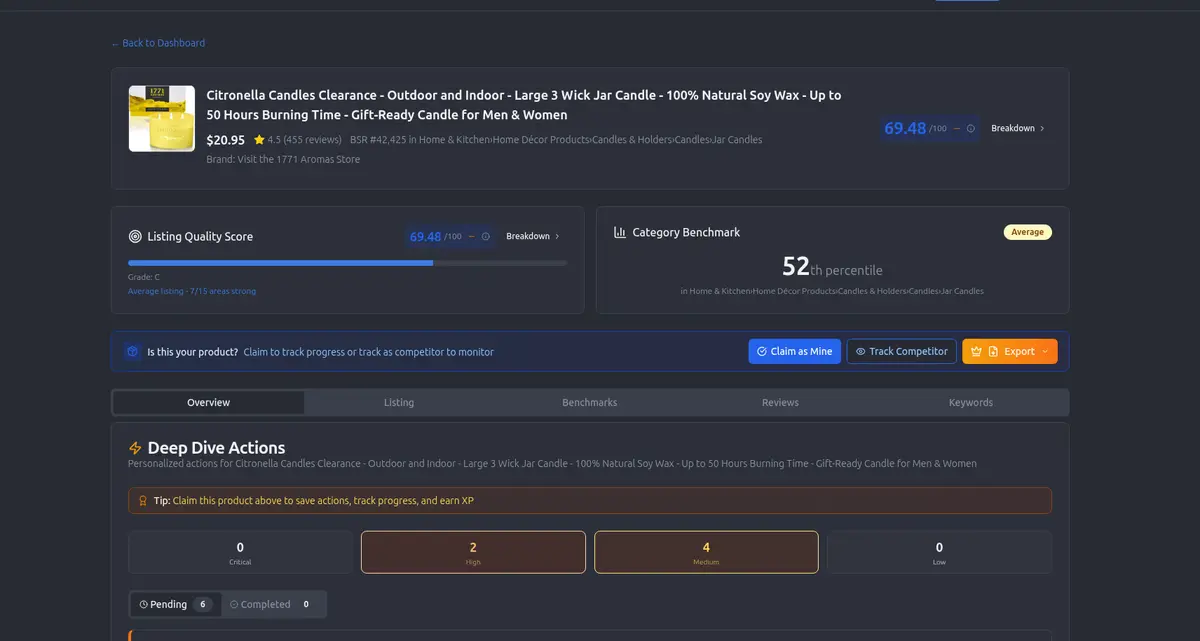Select the Average badge on Category Benchmark

(x=1027, y=231)
